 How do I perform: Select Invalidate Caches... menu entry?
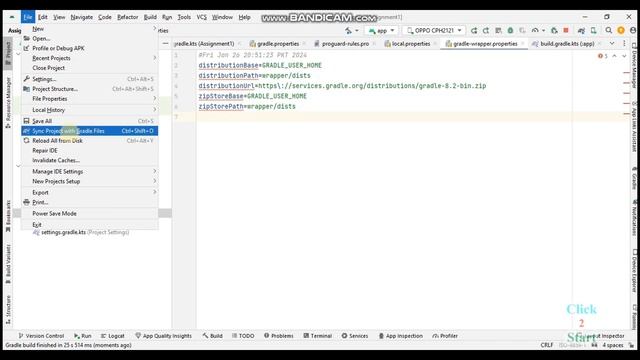coord(89,160)
